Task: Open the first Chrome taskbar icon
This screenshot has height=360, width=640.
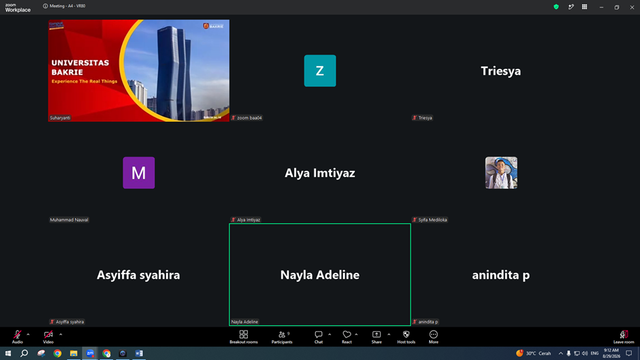Action: tap(57, 353)
